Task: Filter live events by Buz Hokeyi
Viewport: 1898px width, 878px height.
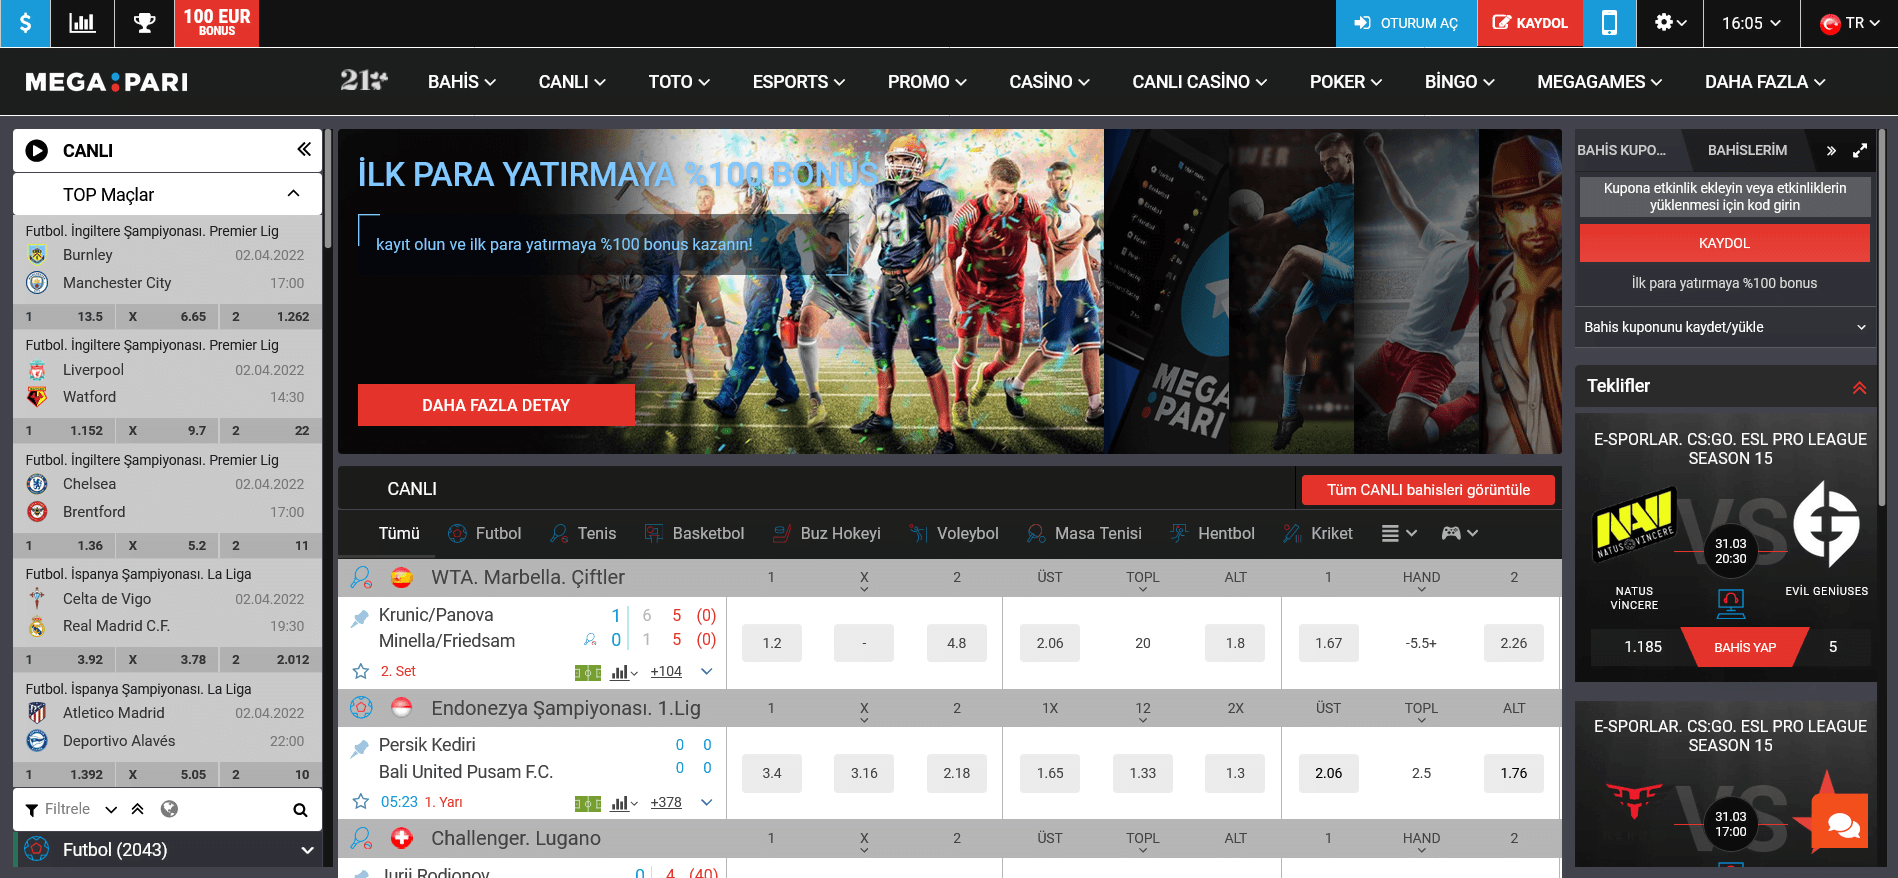Action: pyautogui.click(x=827, y=533)
